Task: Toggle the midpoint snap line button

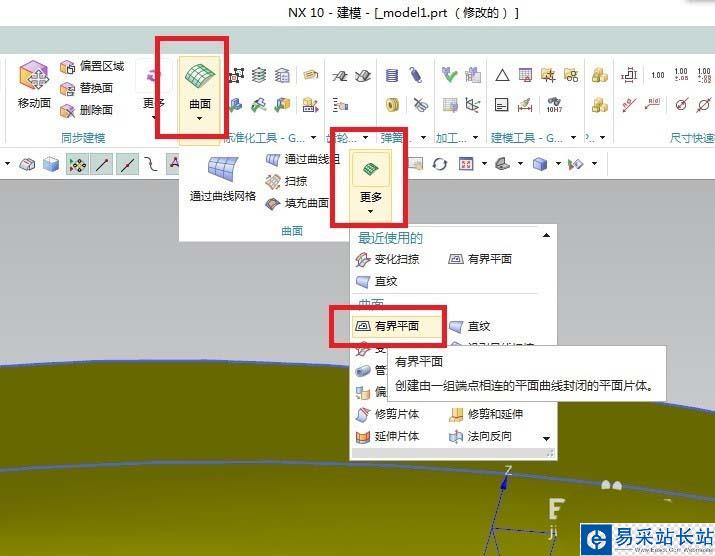Action: 128,164
